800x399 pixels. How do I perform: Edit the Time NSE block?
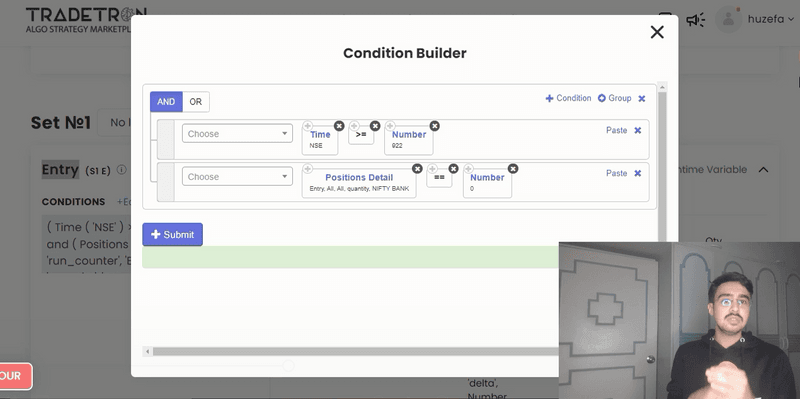coord(320,140)
